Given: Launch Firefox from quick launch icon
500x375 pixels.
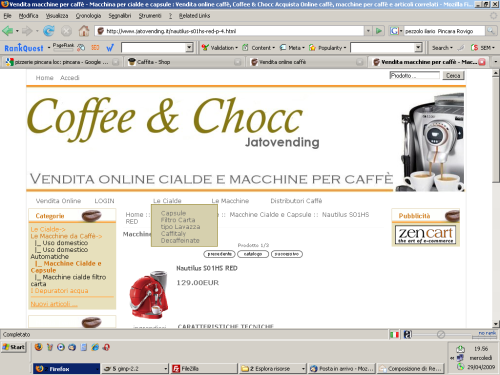Looking at the screenshot, I should click(x=39, y=347).
